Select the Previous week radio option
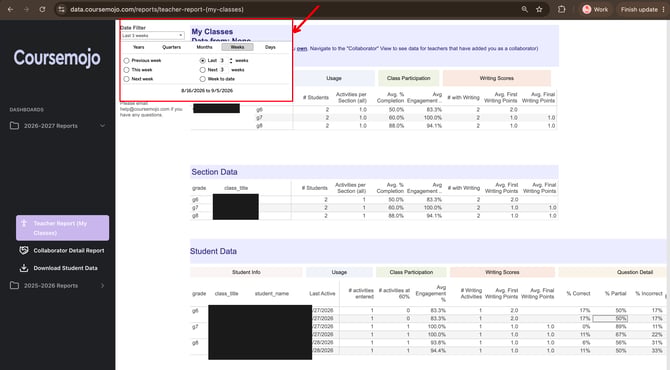The height and width of the screenshot is (370, 670). click(126, 61)
